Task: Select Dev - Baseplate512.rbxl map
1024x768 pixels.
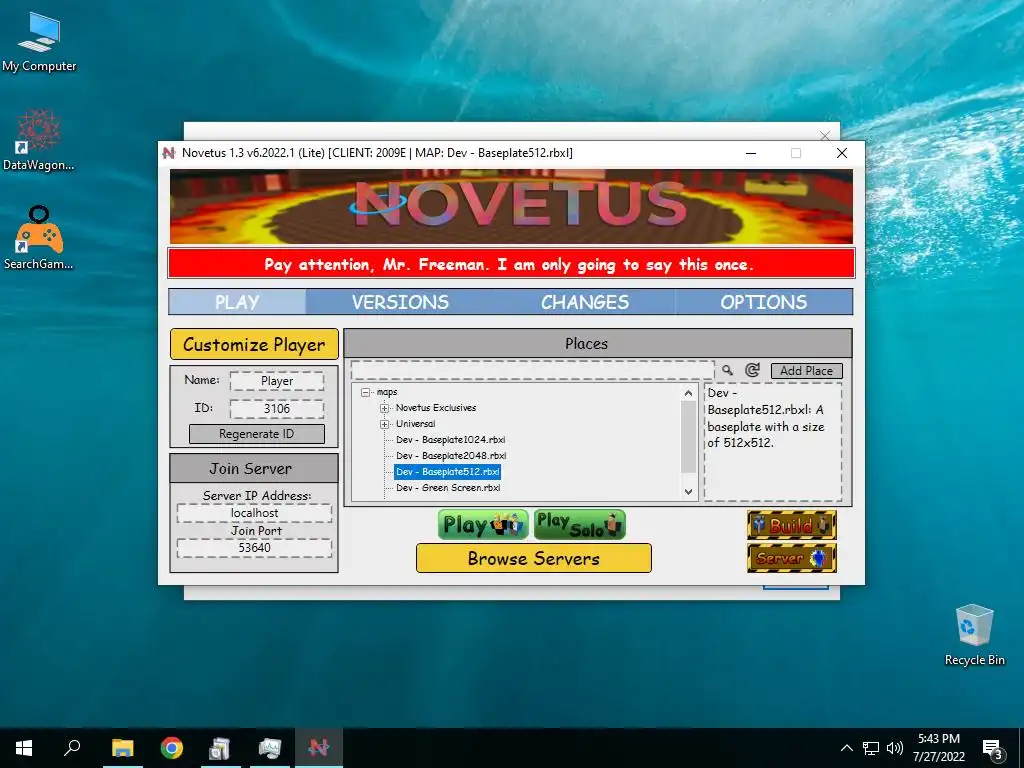Action: pos(447,472)
